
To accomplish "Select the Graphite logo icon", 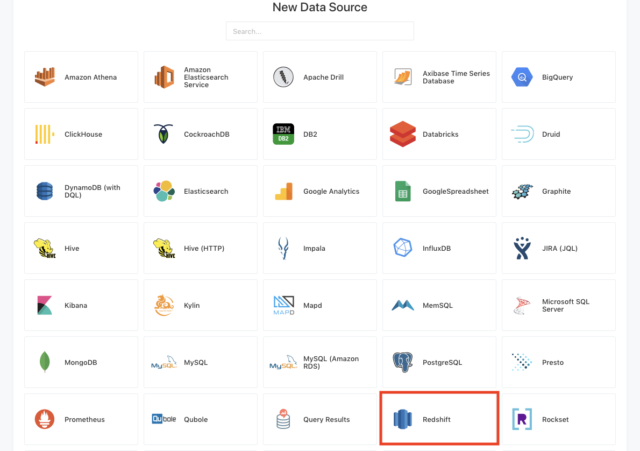I will pyautogui.click(x=522, y=191).
